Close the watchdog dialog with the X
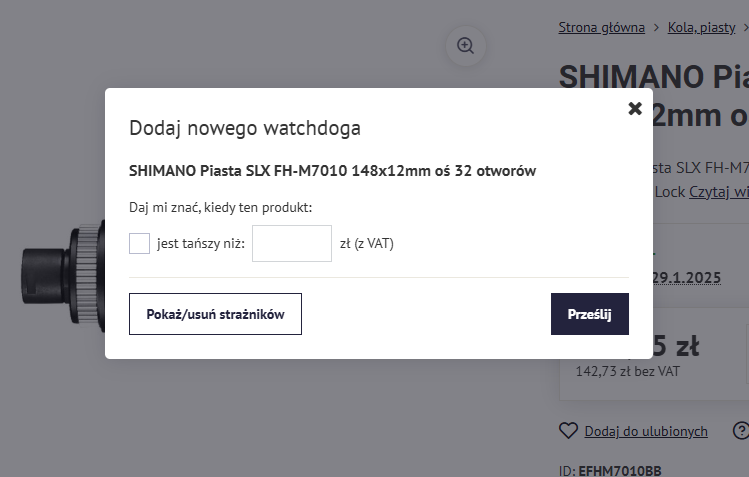749x477 pixels. 635,109
